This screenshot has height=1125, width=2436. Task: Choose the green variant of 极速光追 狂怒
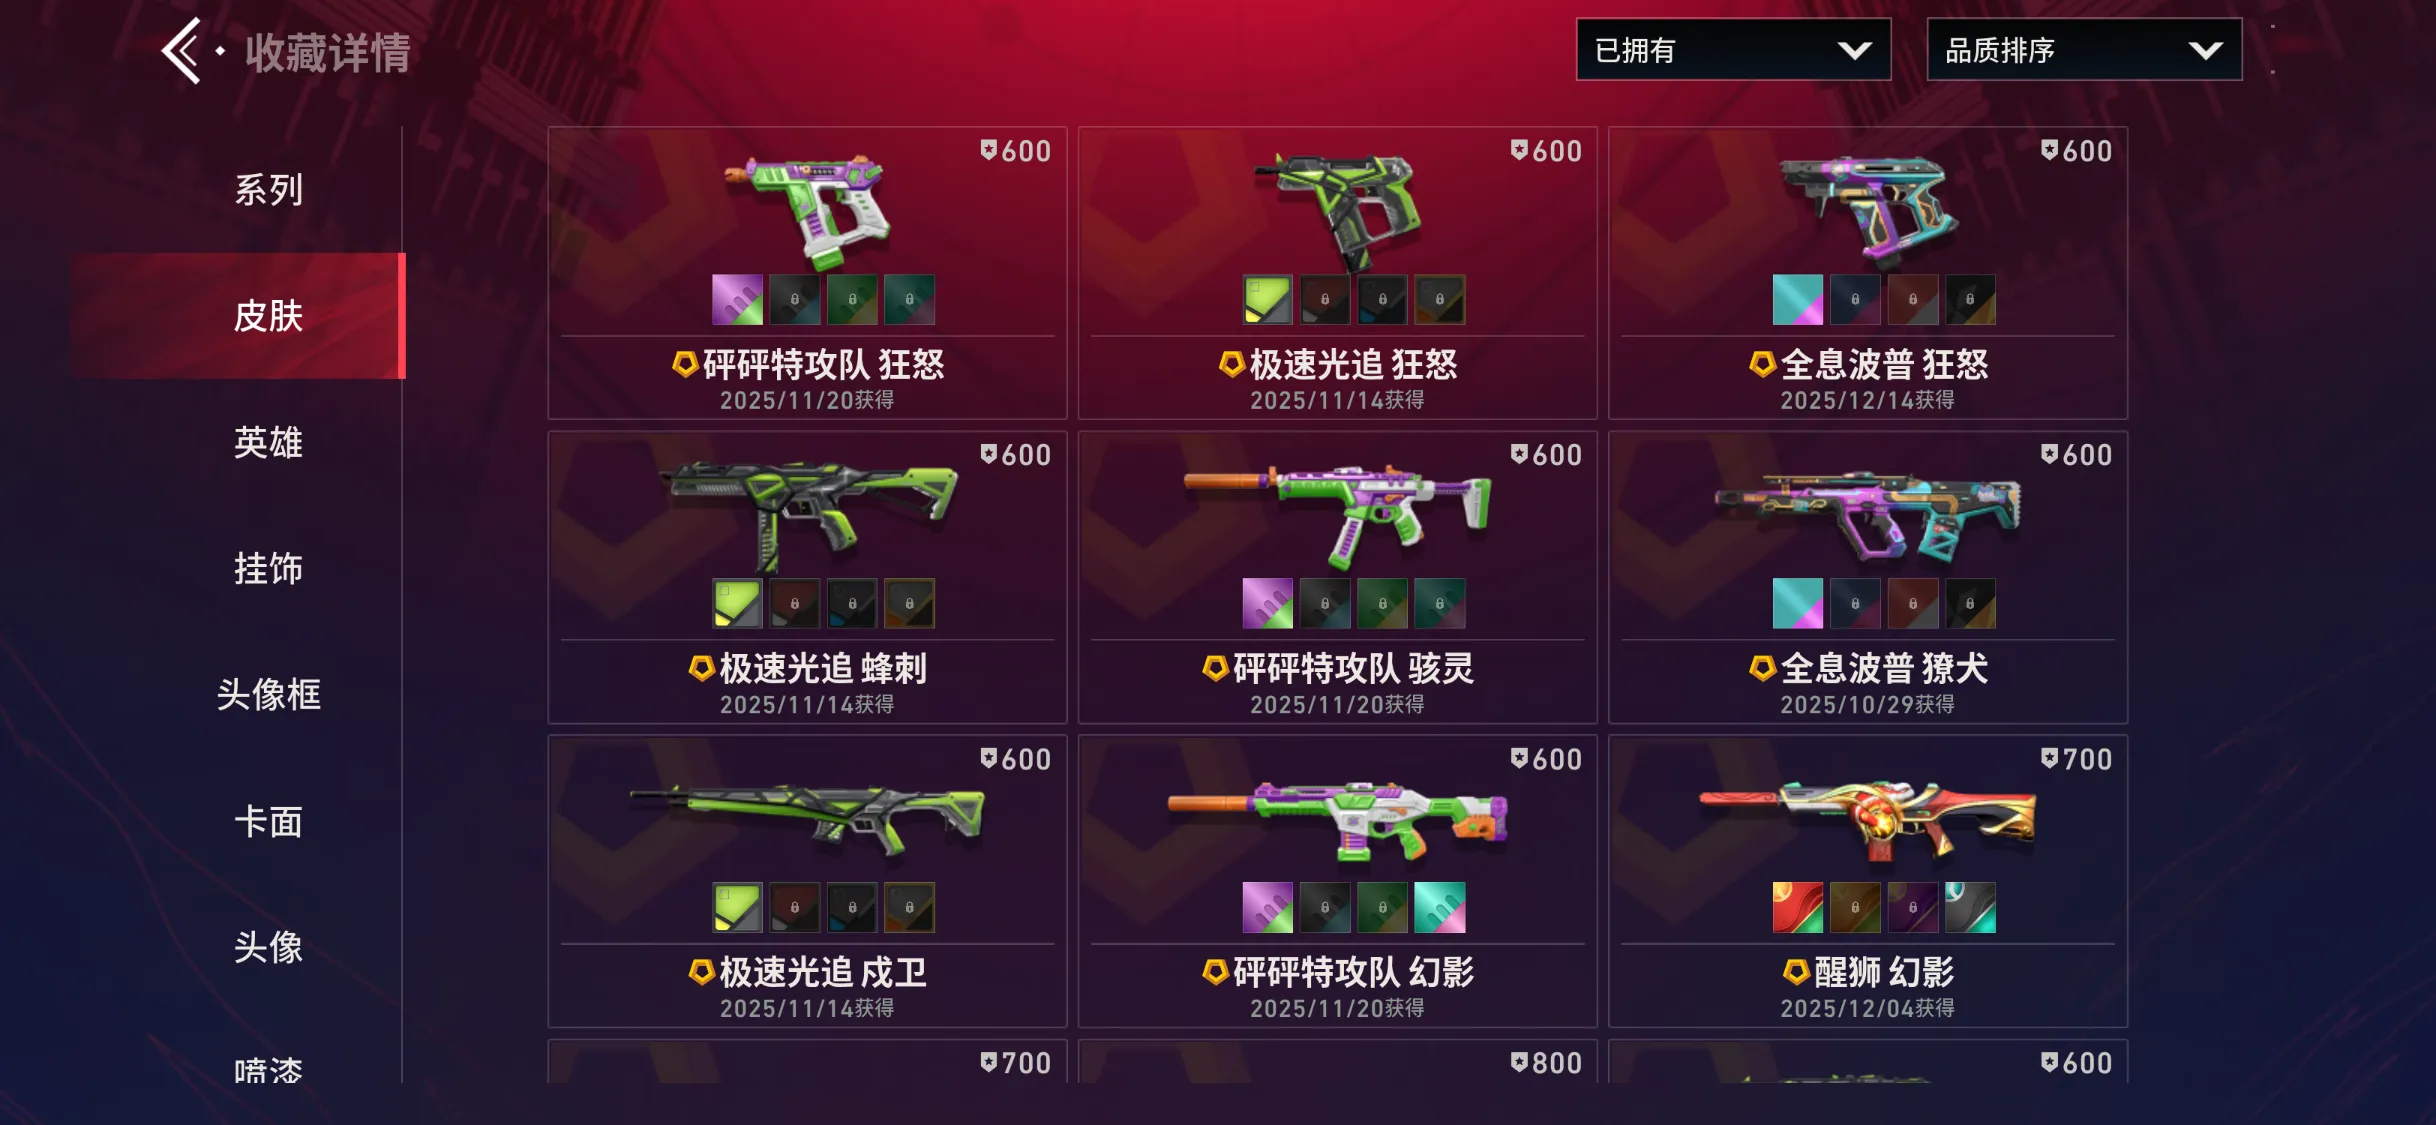click(x=1267, y=299)
